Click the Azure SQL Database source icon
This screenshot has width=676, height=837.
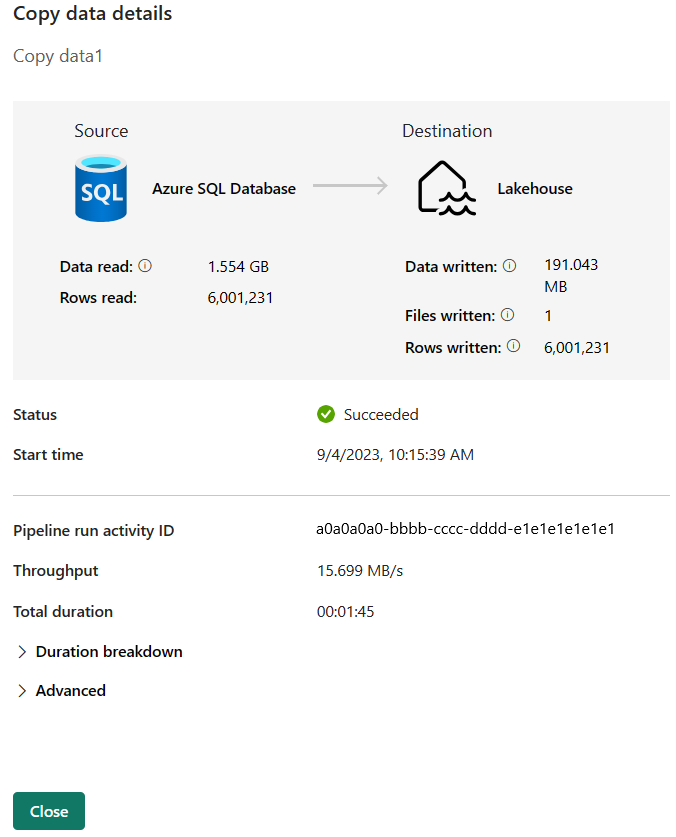[x=101, y=188]
